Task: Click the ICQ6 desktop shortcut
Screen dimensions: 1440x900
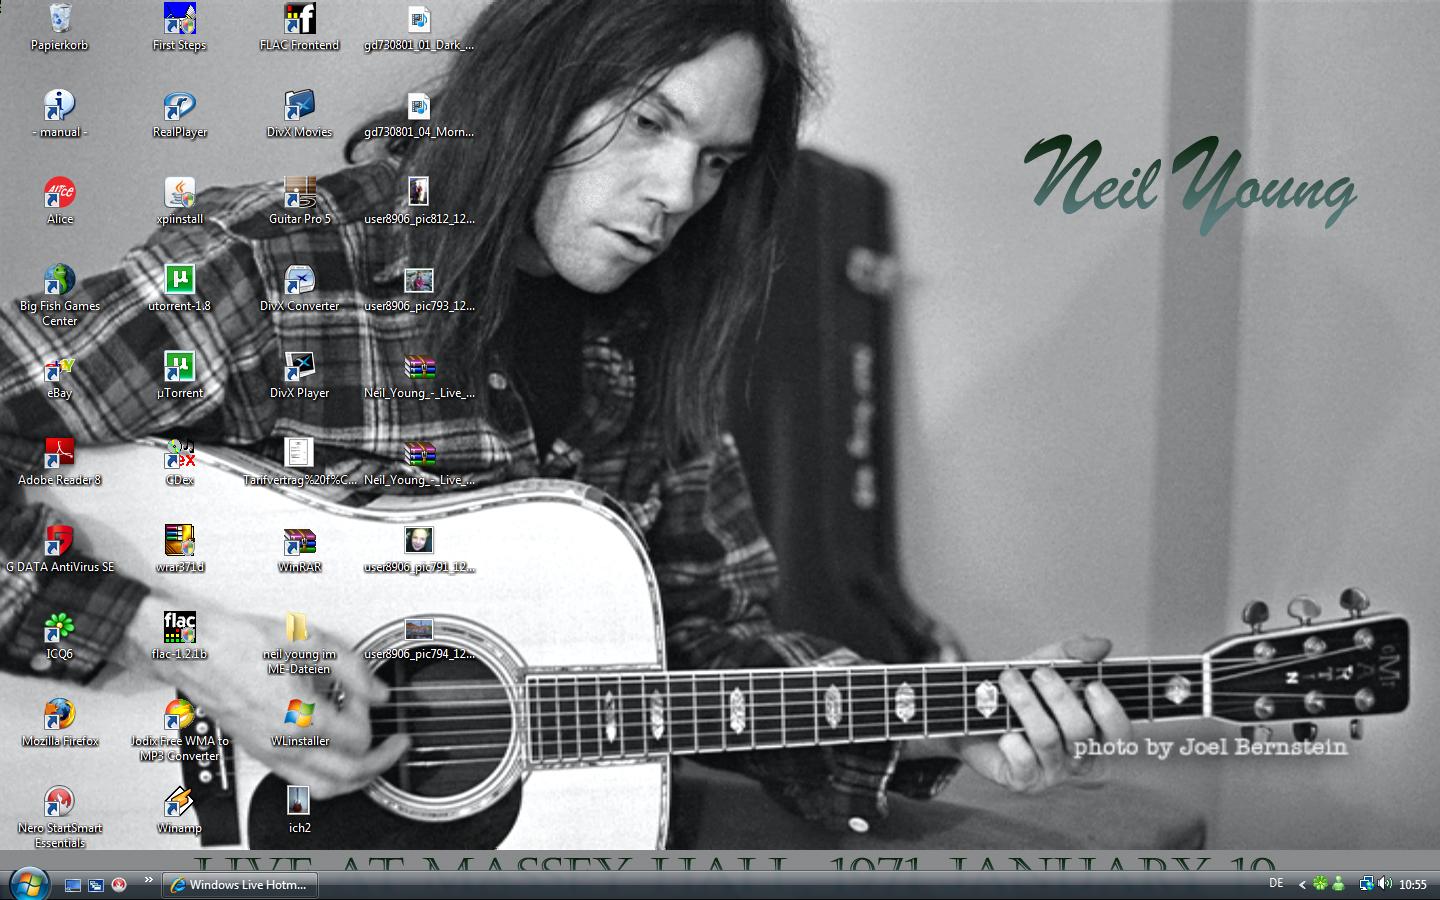Action: point(59,629)
